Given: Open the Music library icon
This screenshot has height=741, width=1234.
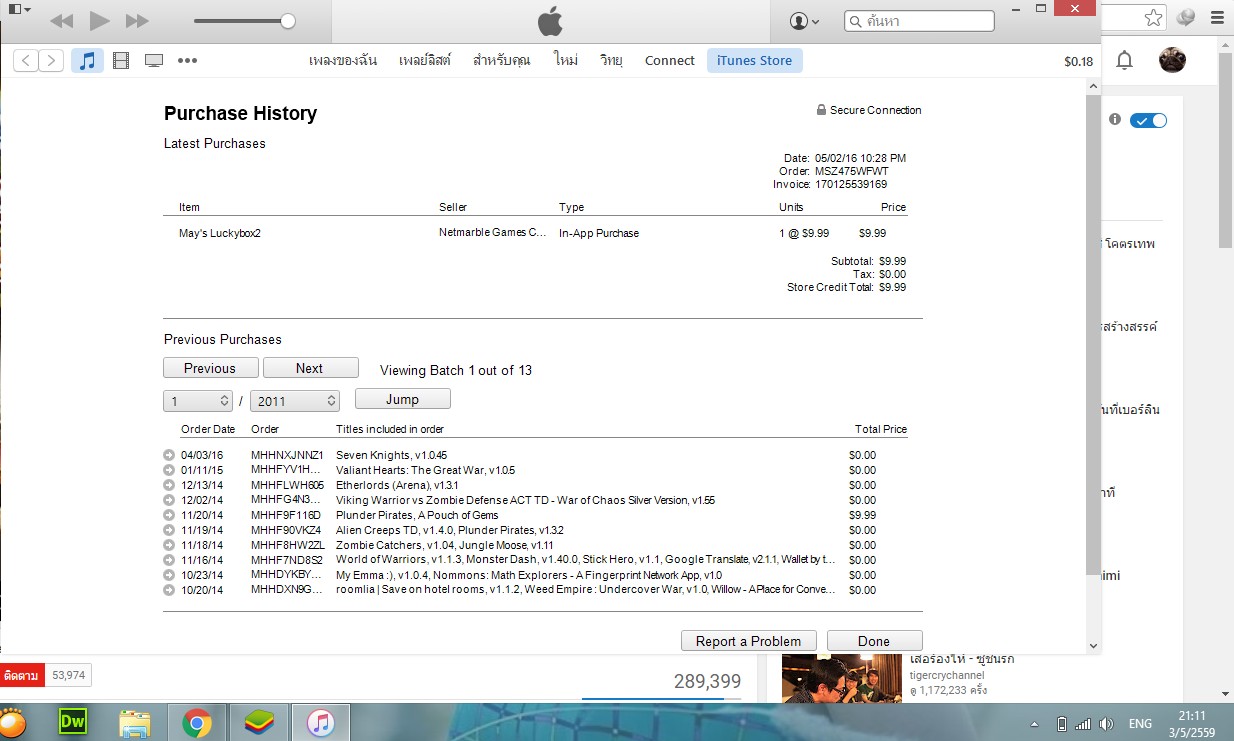Looking at the screenshot, I should point(87,60).
